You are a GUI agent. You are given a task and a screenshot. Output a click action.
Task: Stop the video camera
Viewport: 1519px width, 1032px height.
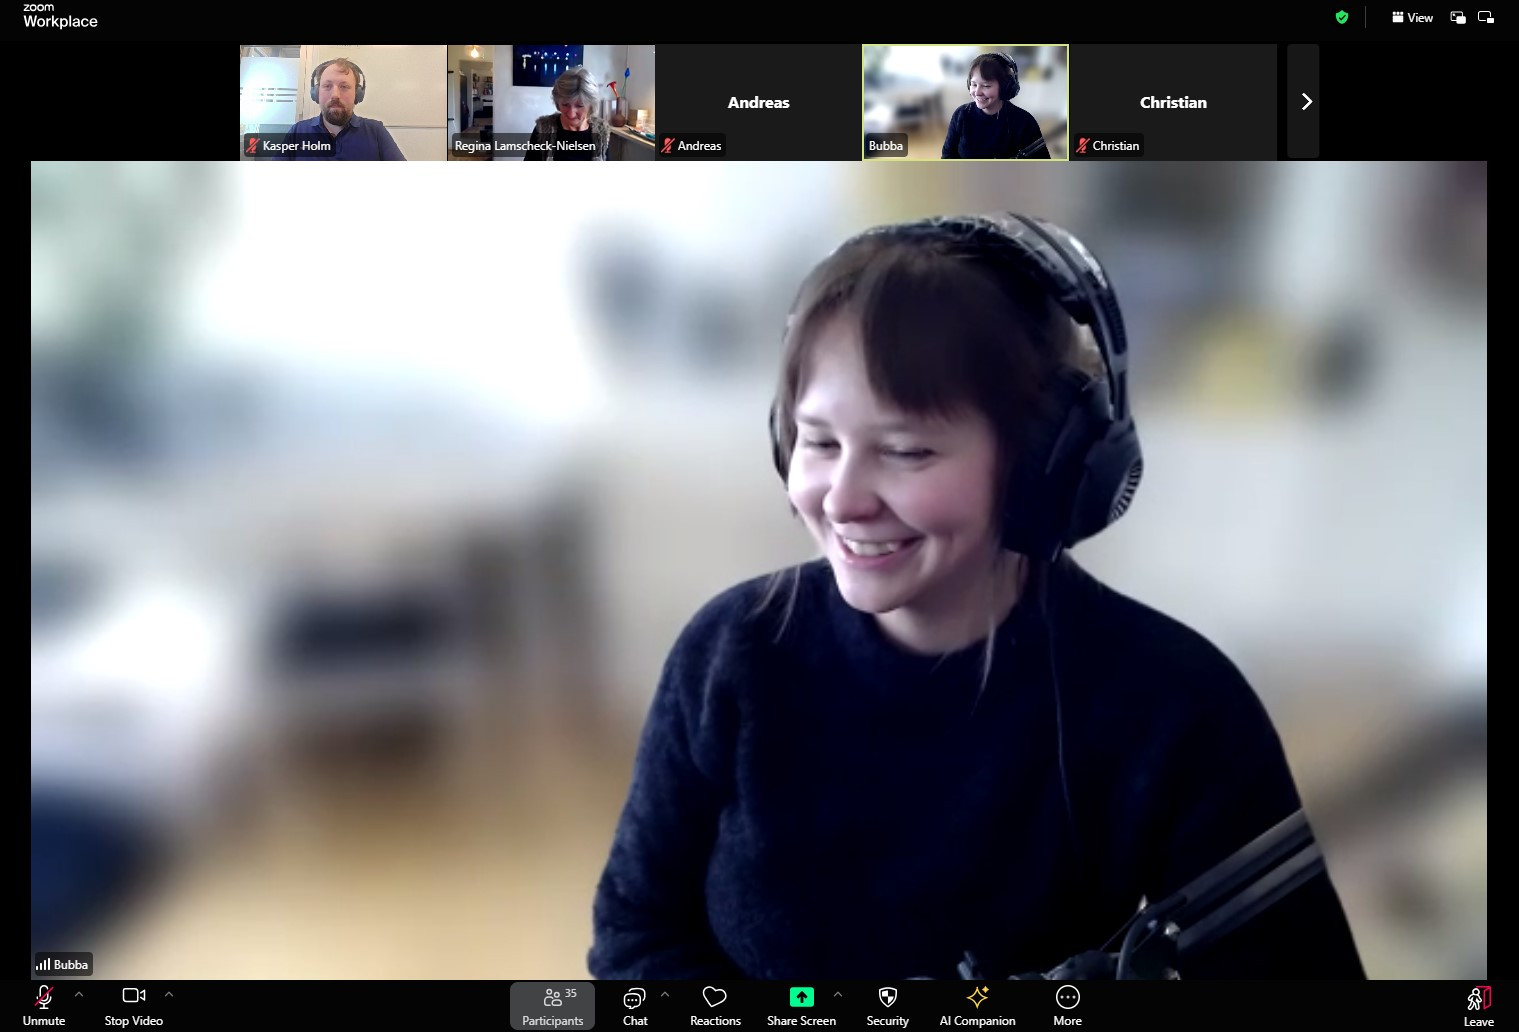(x=133, y=1005)
